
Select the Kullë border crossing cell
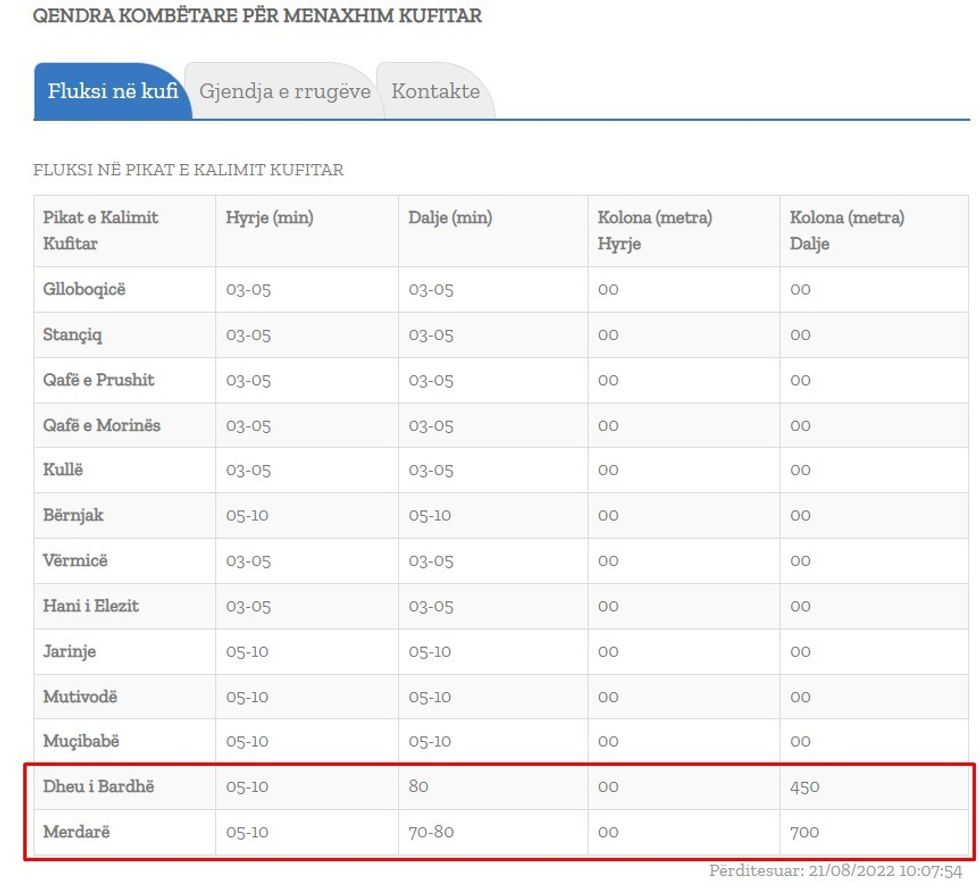pyautogui.click(x=62, y=470)
